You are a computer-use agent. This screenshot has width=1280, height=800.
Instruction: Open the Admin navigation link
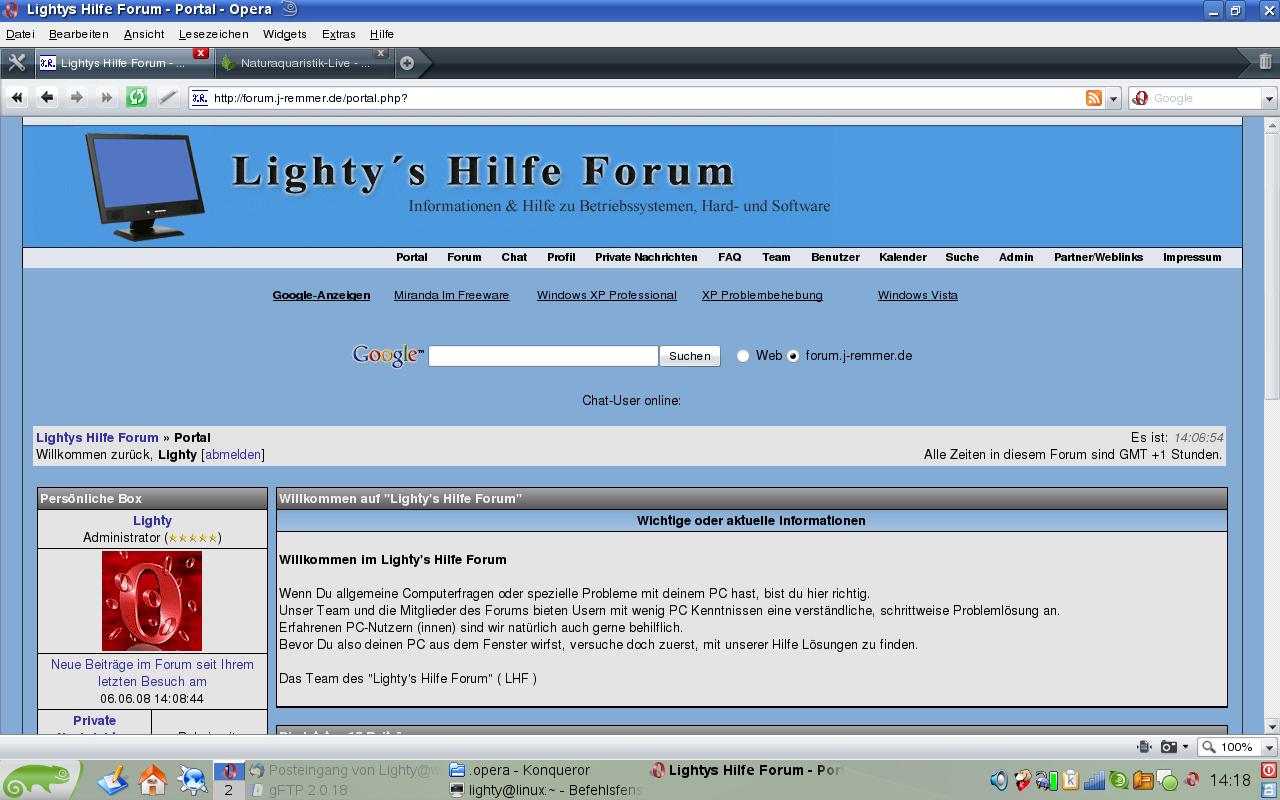[x=1016, y=257]
